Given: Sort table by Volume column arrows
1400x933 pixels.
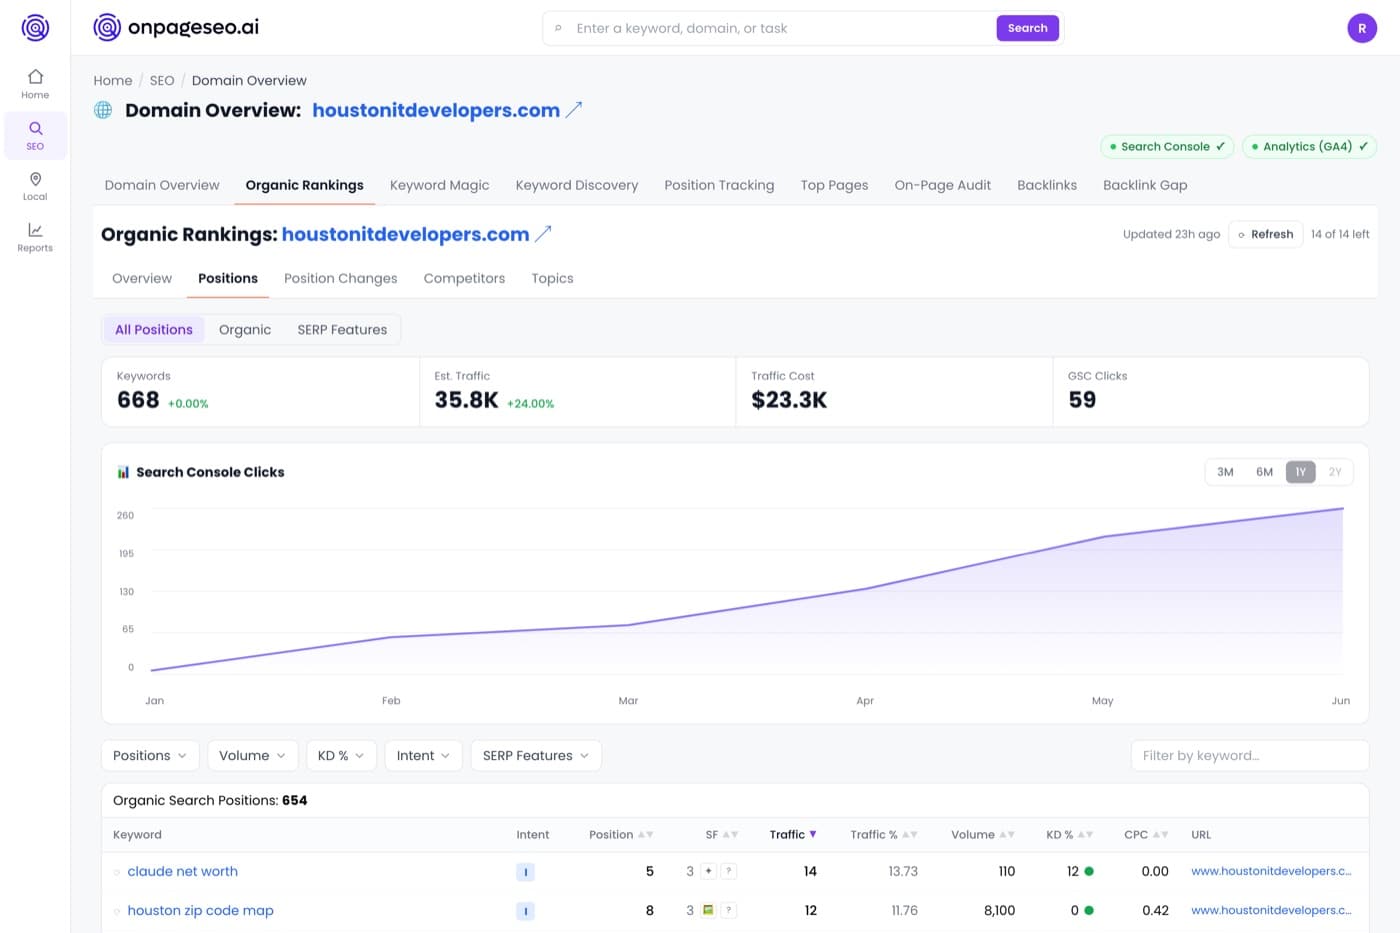Looking at the screenshot, I should point(1007,834).
